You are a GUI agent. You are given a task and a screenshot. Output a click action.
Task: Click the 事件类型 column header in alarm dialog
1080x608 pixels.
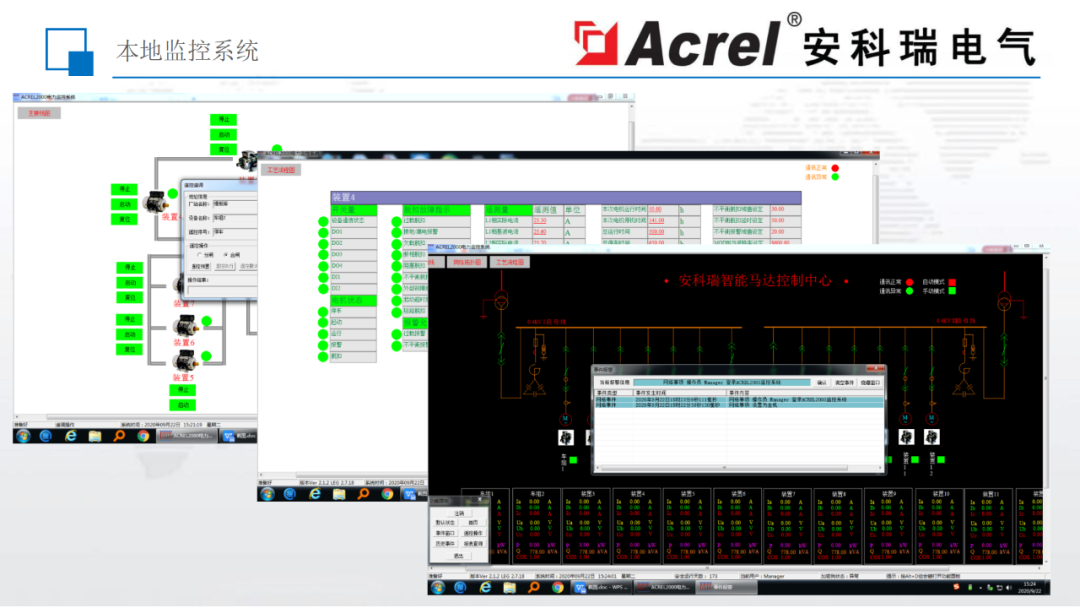pyautogui.click(x=613, y=392)
